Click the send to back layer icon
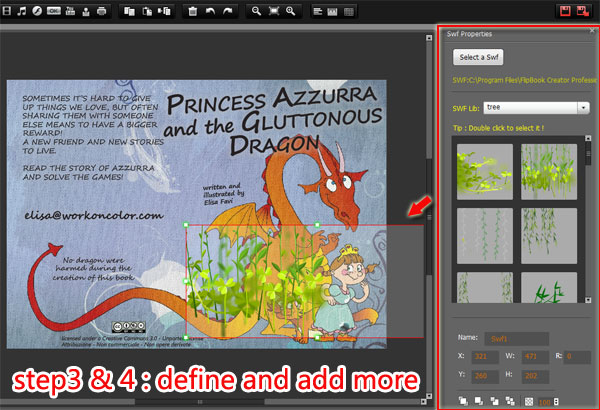This screenshot has height=410, width=600. pos(479,401)
